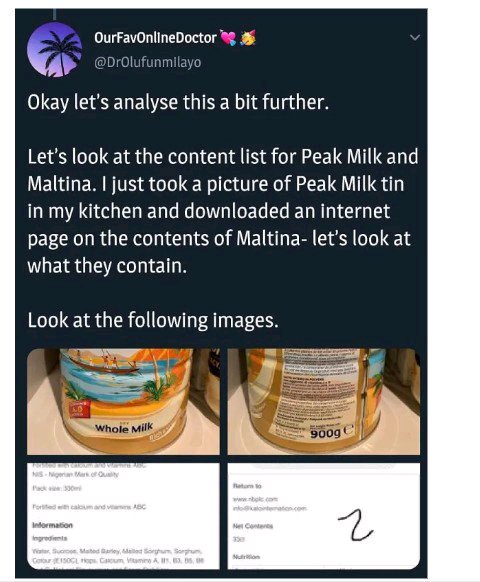The height and width of the screenshot is (582, 480).
Task: Open the Net Contents screenshot image
Action: pyautogui.click(x=323, y=516)
